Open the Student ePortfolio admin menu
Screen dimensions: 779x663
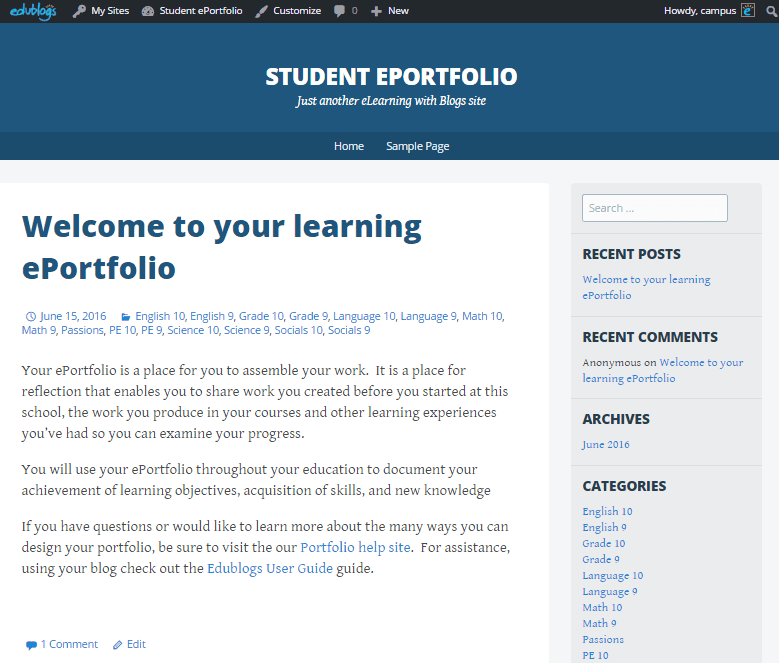201,11
